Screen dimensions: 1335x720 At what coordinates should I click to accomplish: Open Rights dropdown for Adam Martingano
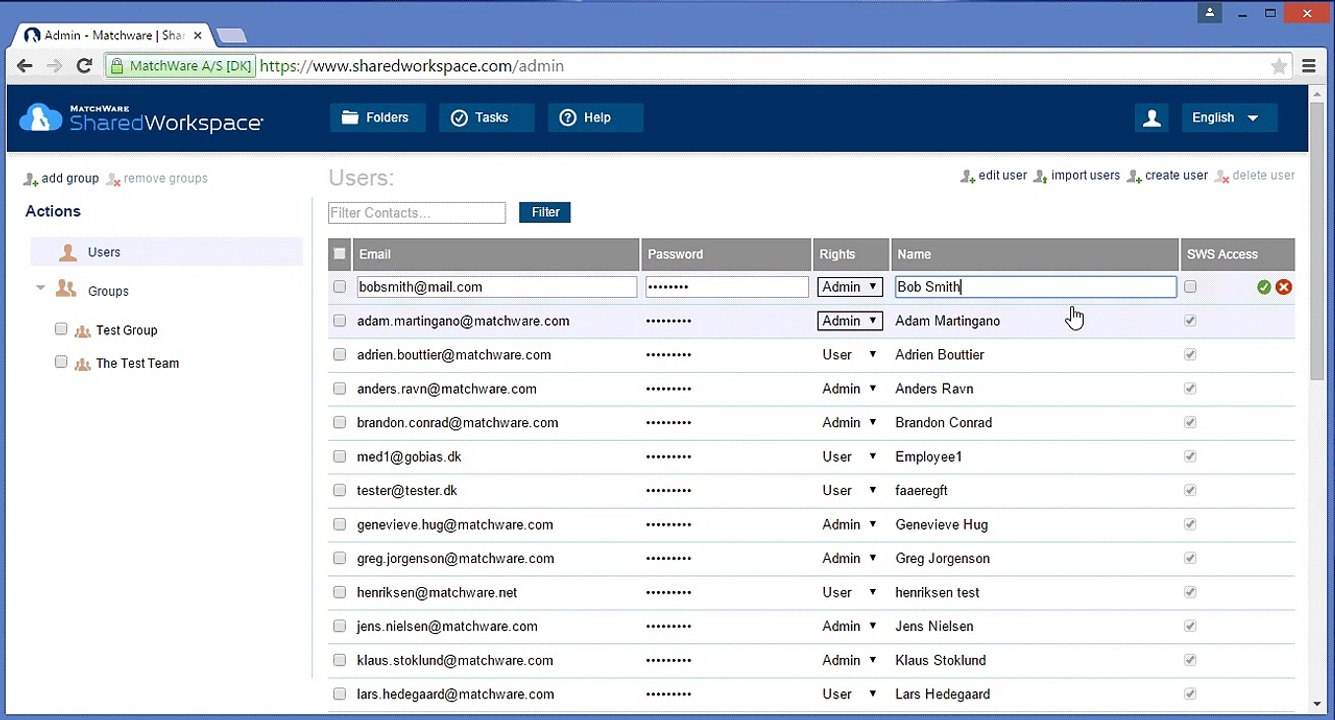click(850, 321)
